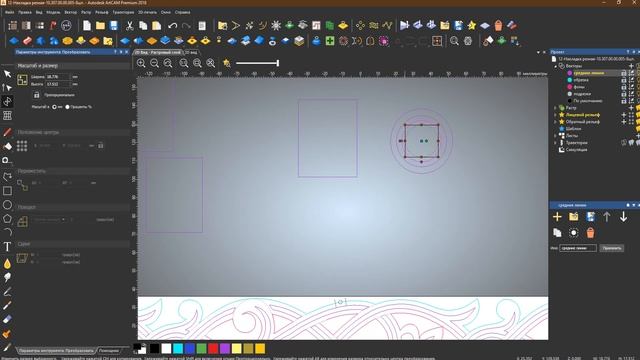Select the Polyline tool

pyautogui.click(x=7, y=177)
